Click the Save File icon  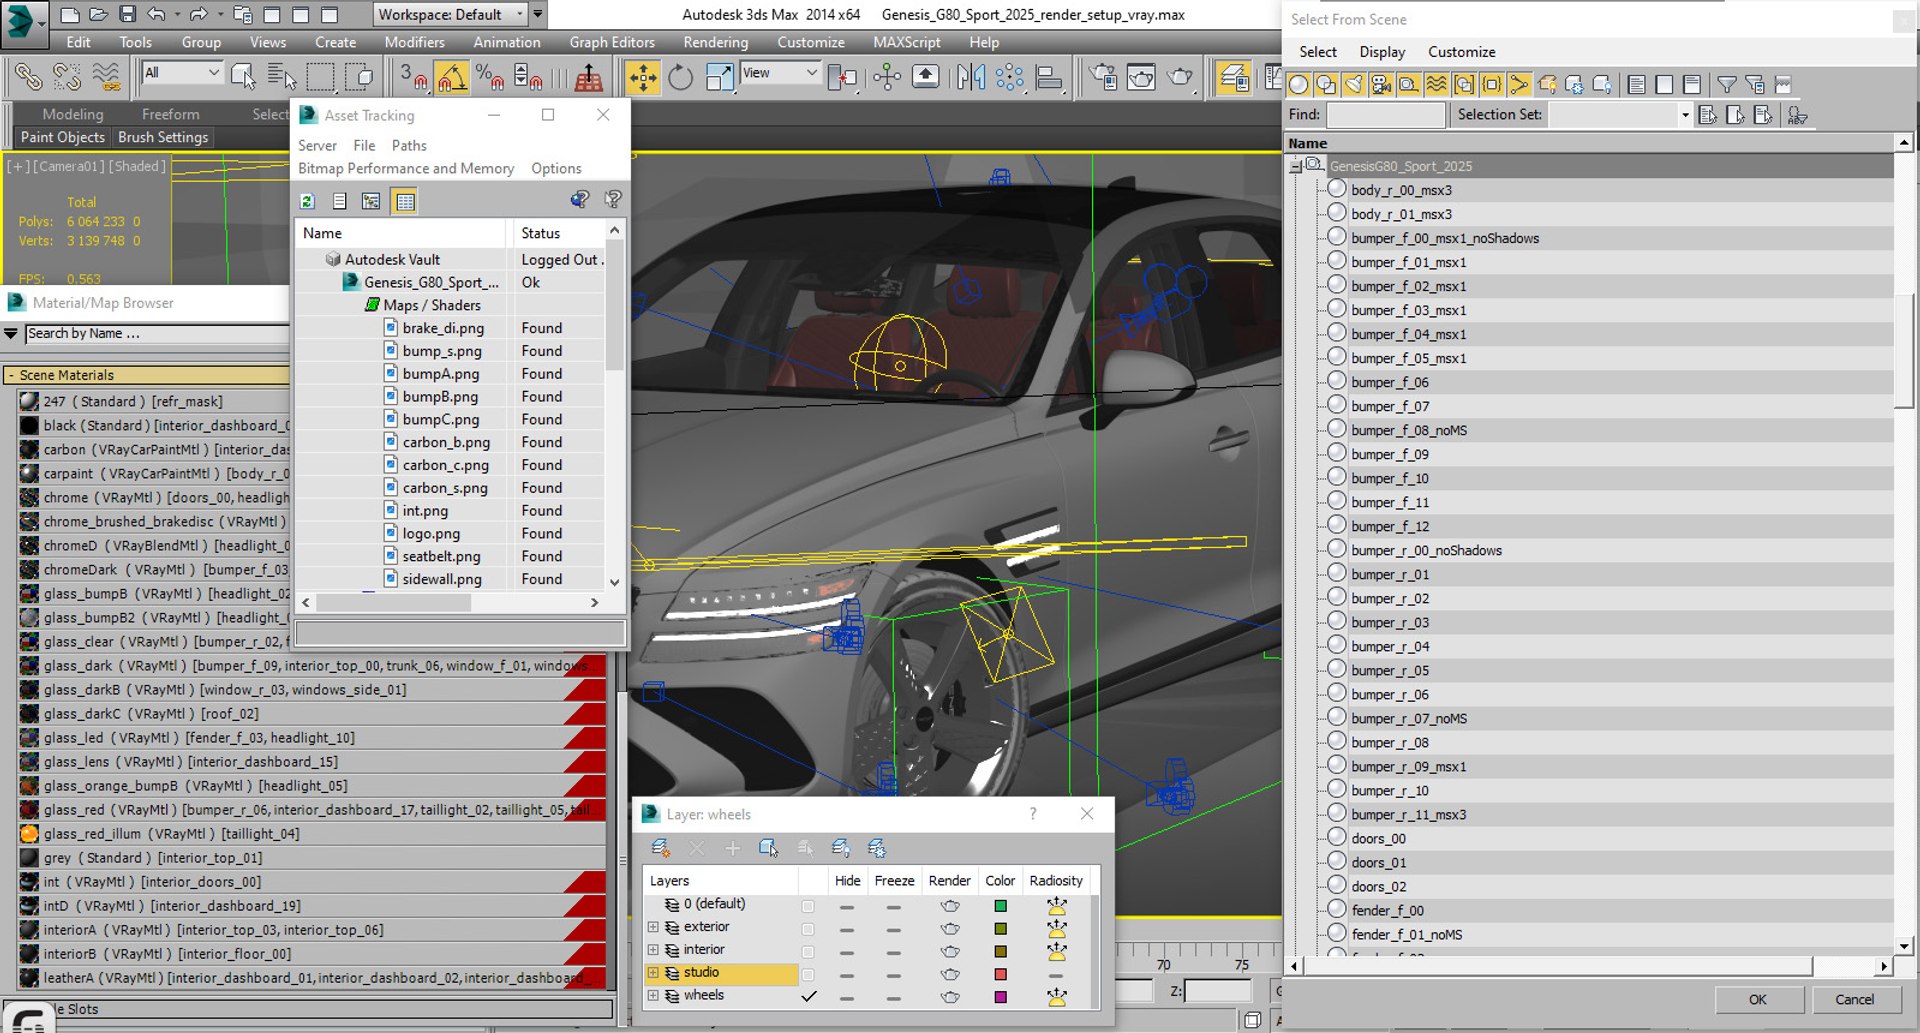coord(127,14)
